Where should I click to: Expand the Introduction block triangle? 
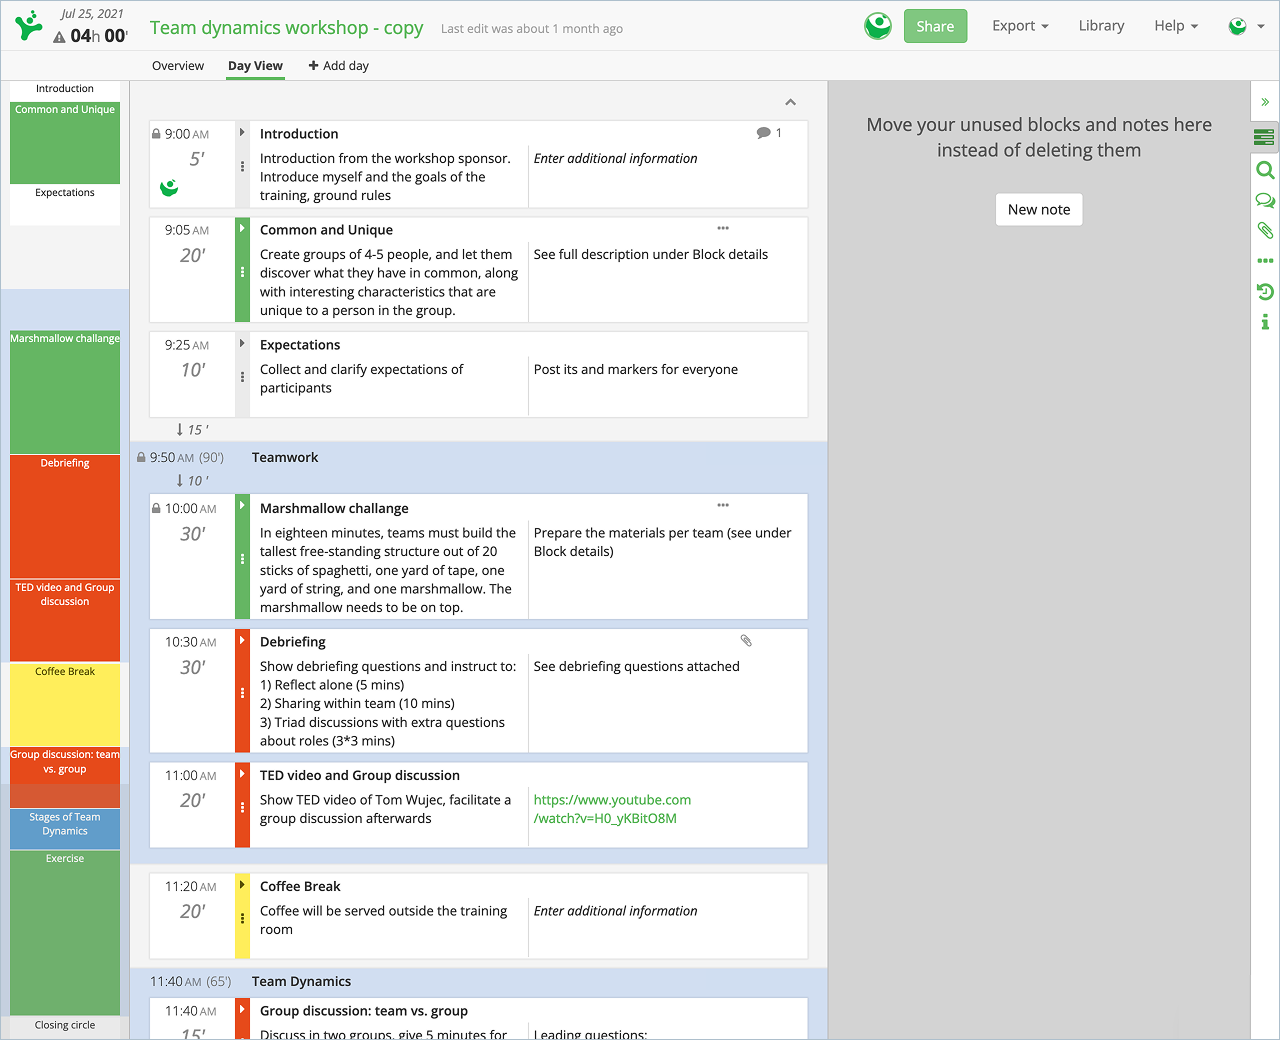point(242,132)
